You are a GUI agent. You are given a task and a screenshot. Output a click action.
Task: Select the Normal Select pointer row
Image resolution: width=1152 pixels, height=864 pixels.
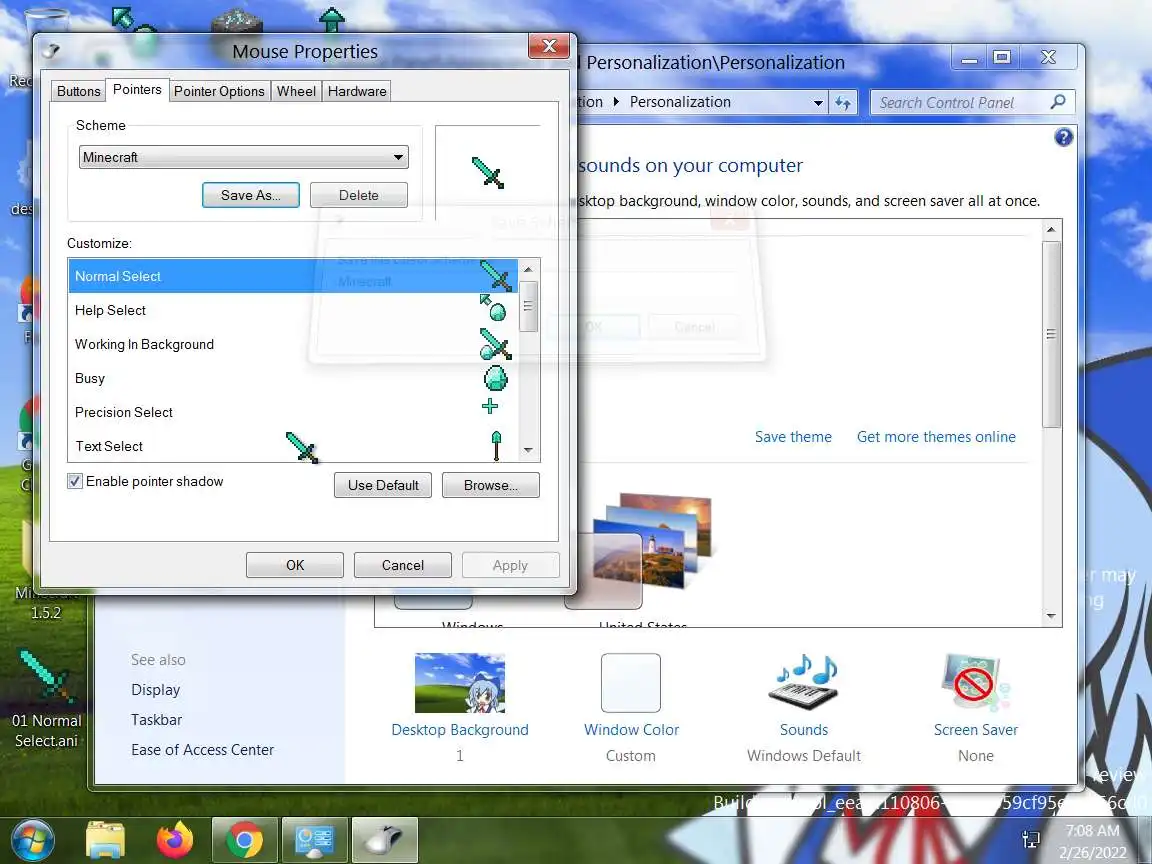pyautogui.click(x=292, y=276)
